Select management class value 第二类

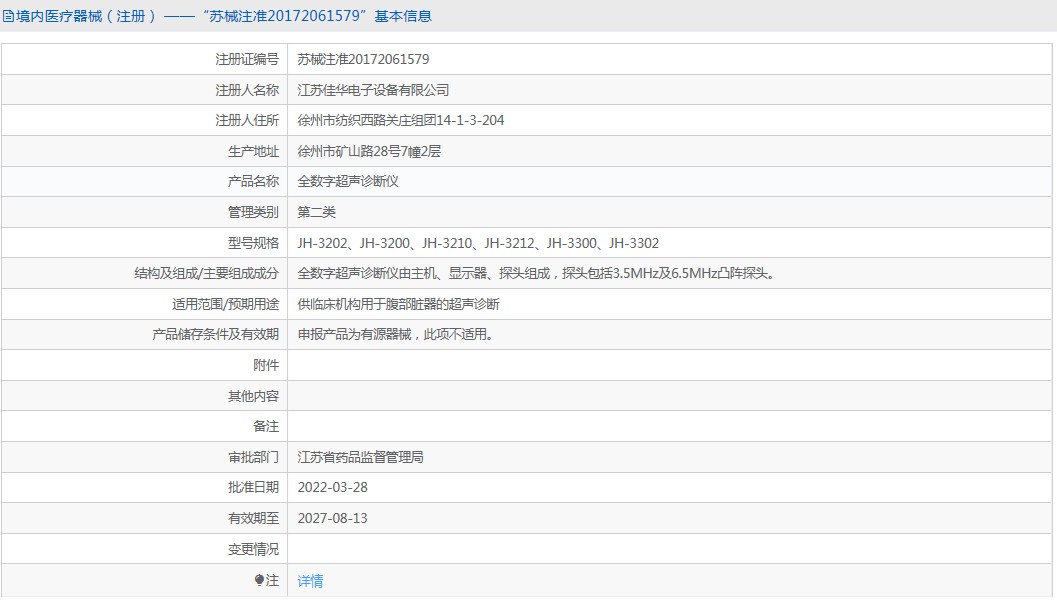[317, 212]
